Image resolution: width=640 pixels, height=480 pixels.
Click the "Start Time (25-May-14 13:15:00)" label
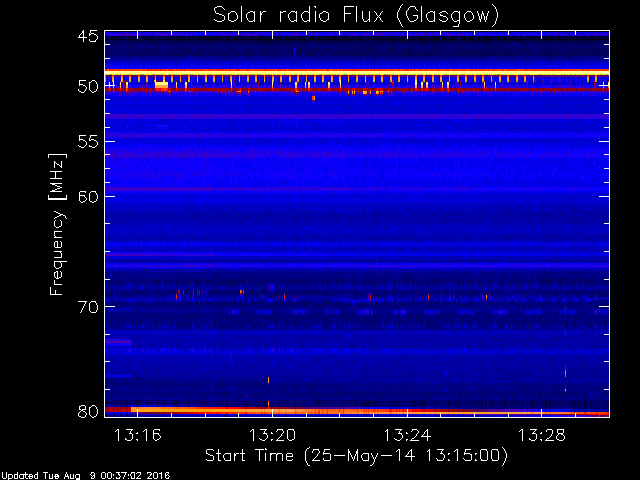pos(356,456)
